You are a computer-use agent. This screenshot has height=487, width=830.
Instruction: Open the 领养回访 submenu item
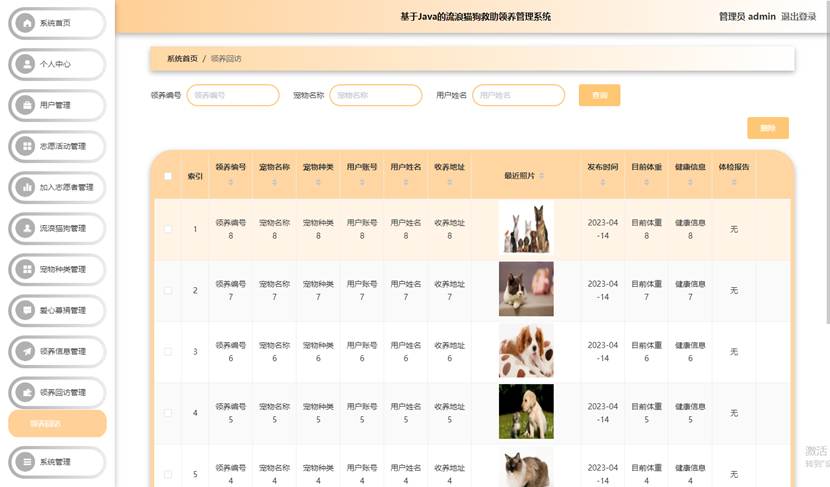pos(56,423)
